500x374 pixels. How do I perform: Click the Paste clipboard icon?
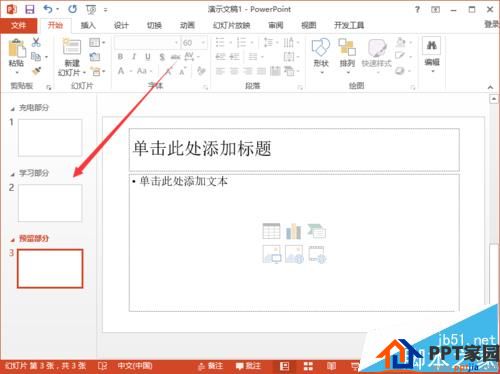tap(17, 48)
